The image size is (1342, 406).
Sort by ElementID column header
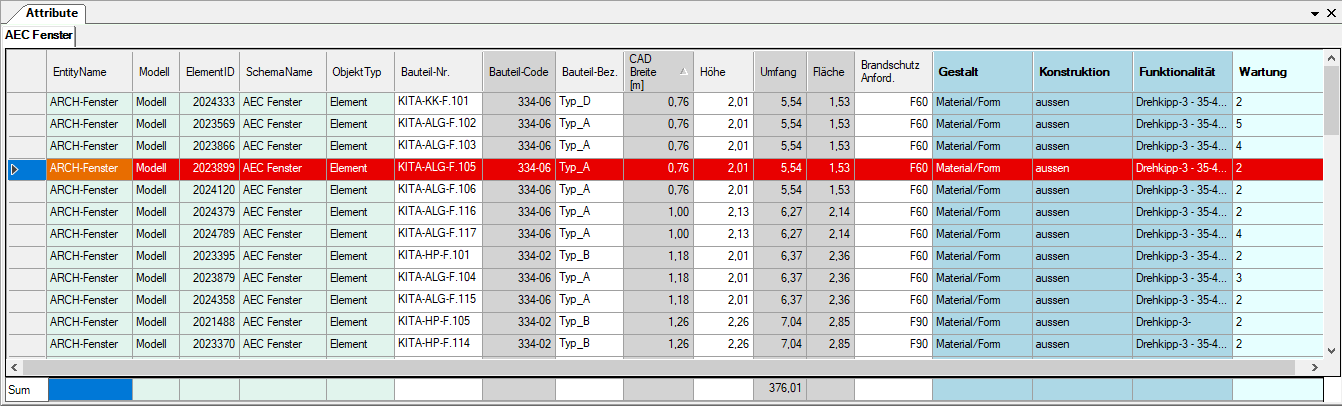point(209,72)
